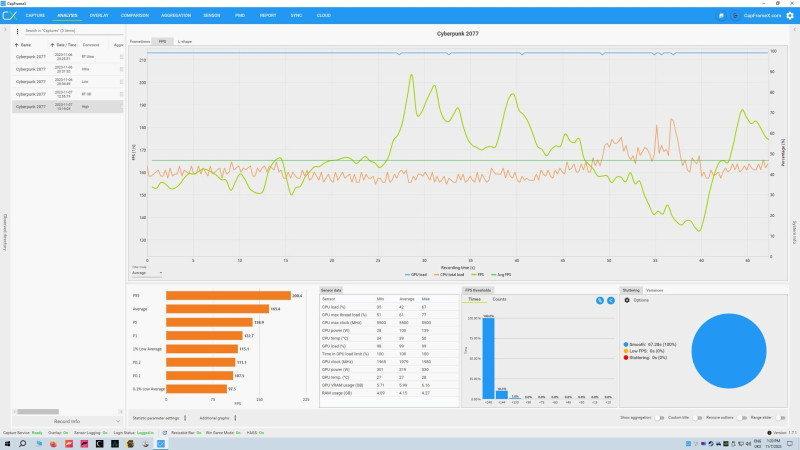This screenshot has height=450, width=800.
Task: Expand the Record info panel
Action: point(67,421)
